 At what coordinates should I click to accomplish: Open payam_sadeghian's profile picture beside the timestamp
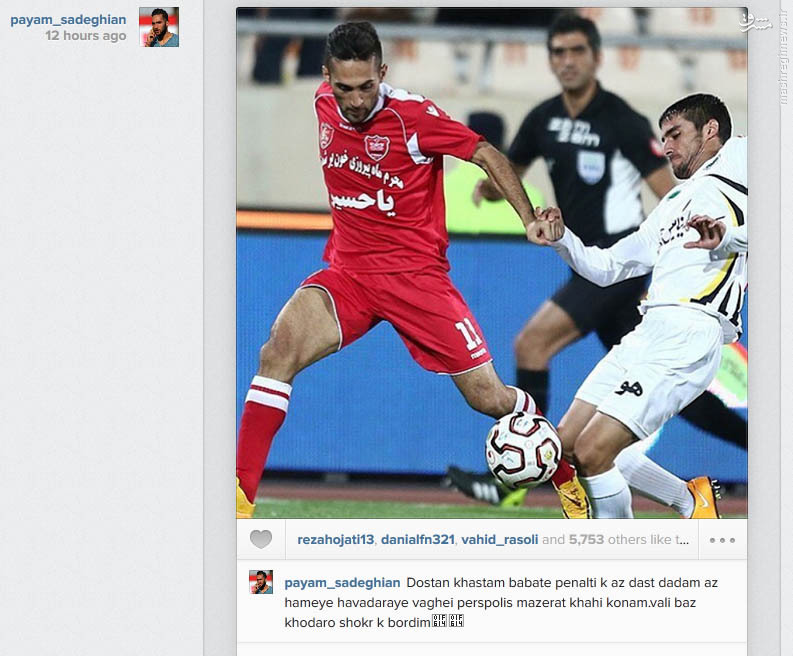[159, 27]
